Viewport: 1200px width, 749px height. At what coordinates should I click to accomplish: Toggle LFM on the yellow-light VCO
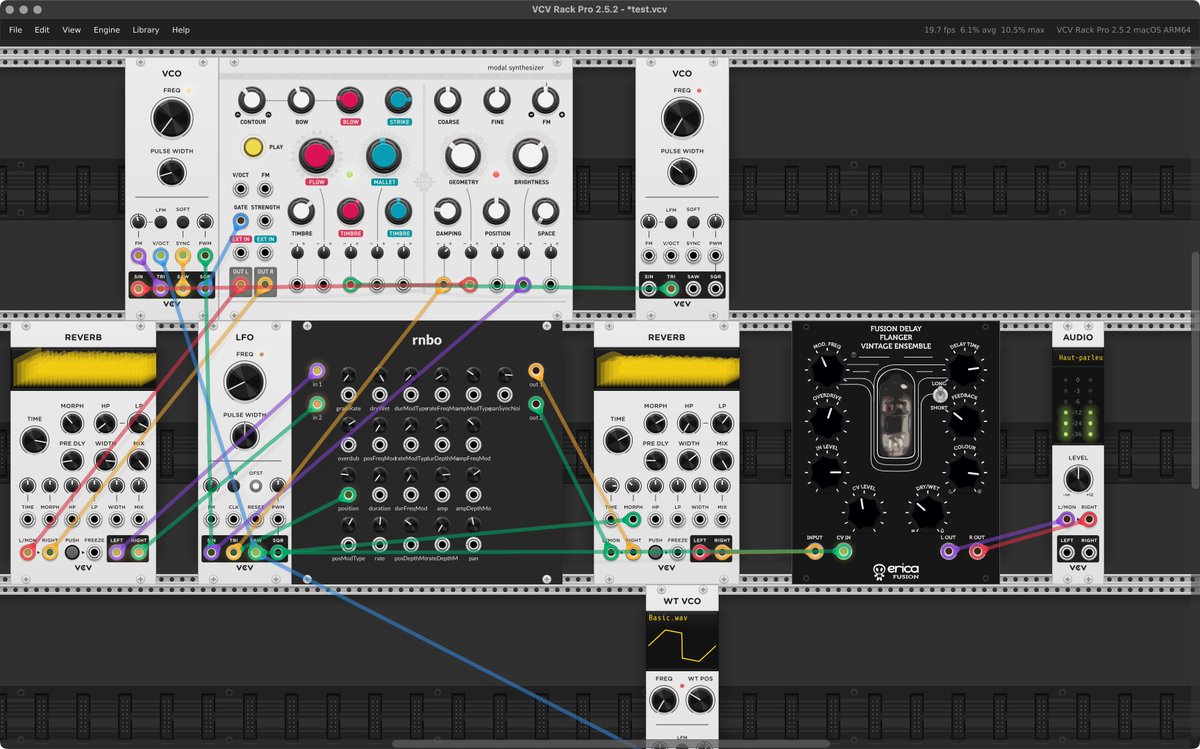[160, 222]
